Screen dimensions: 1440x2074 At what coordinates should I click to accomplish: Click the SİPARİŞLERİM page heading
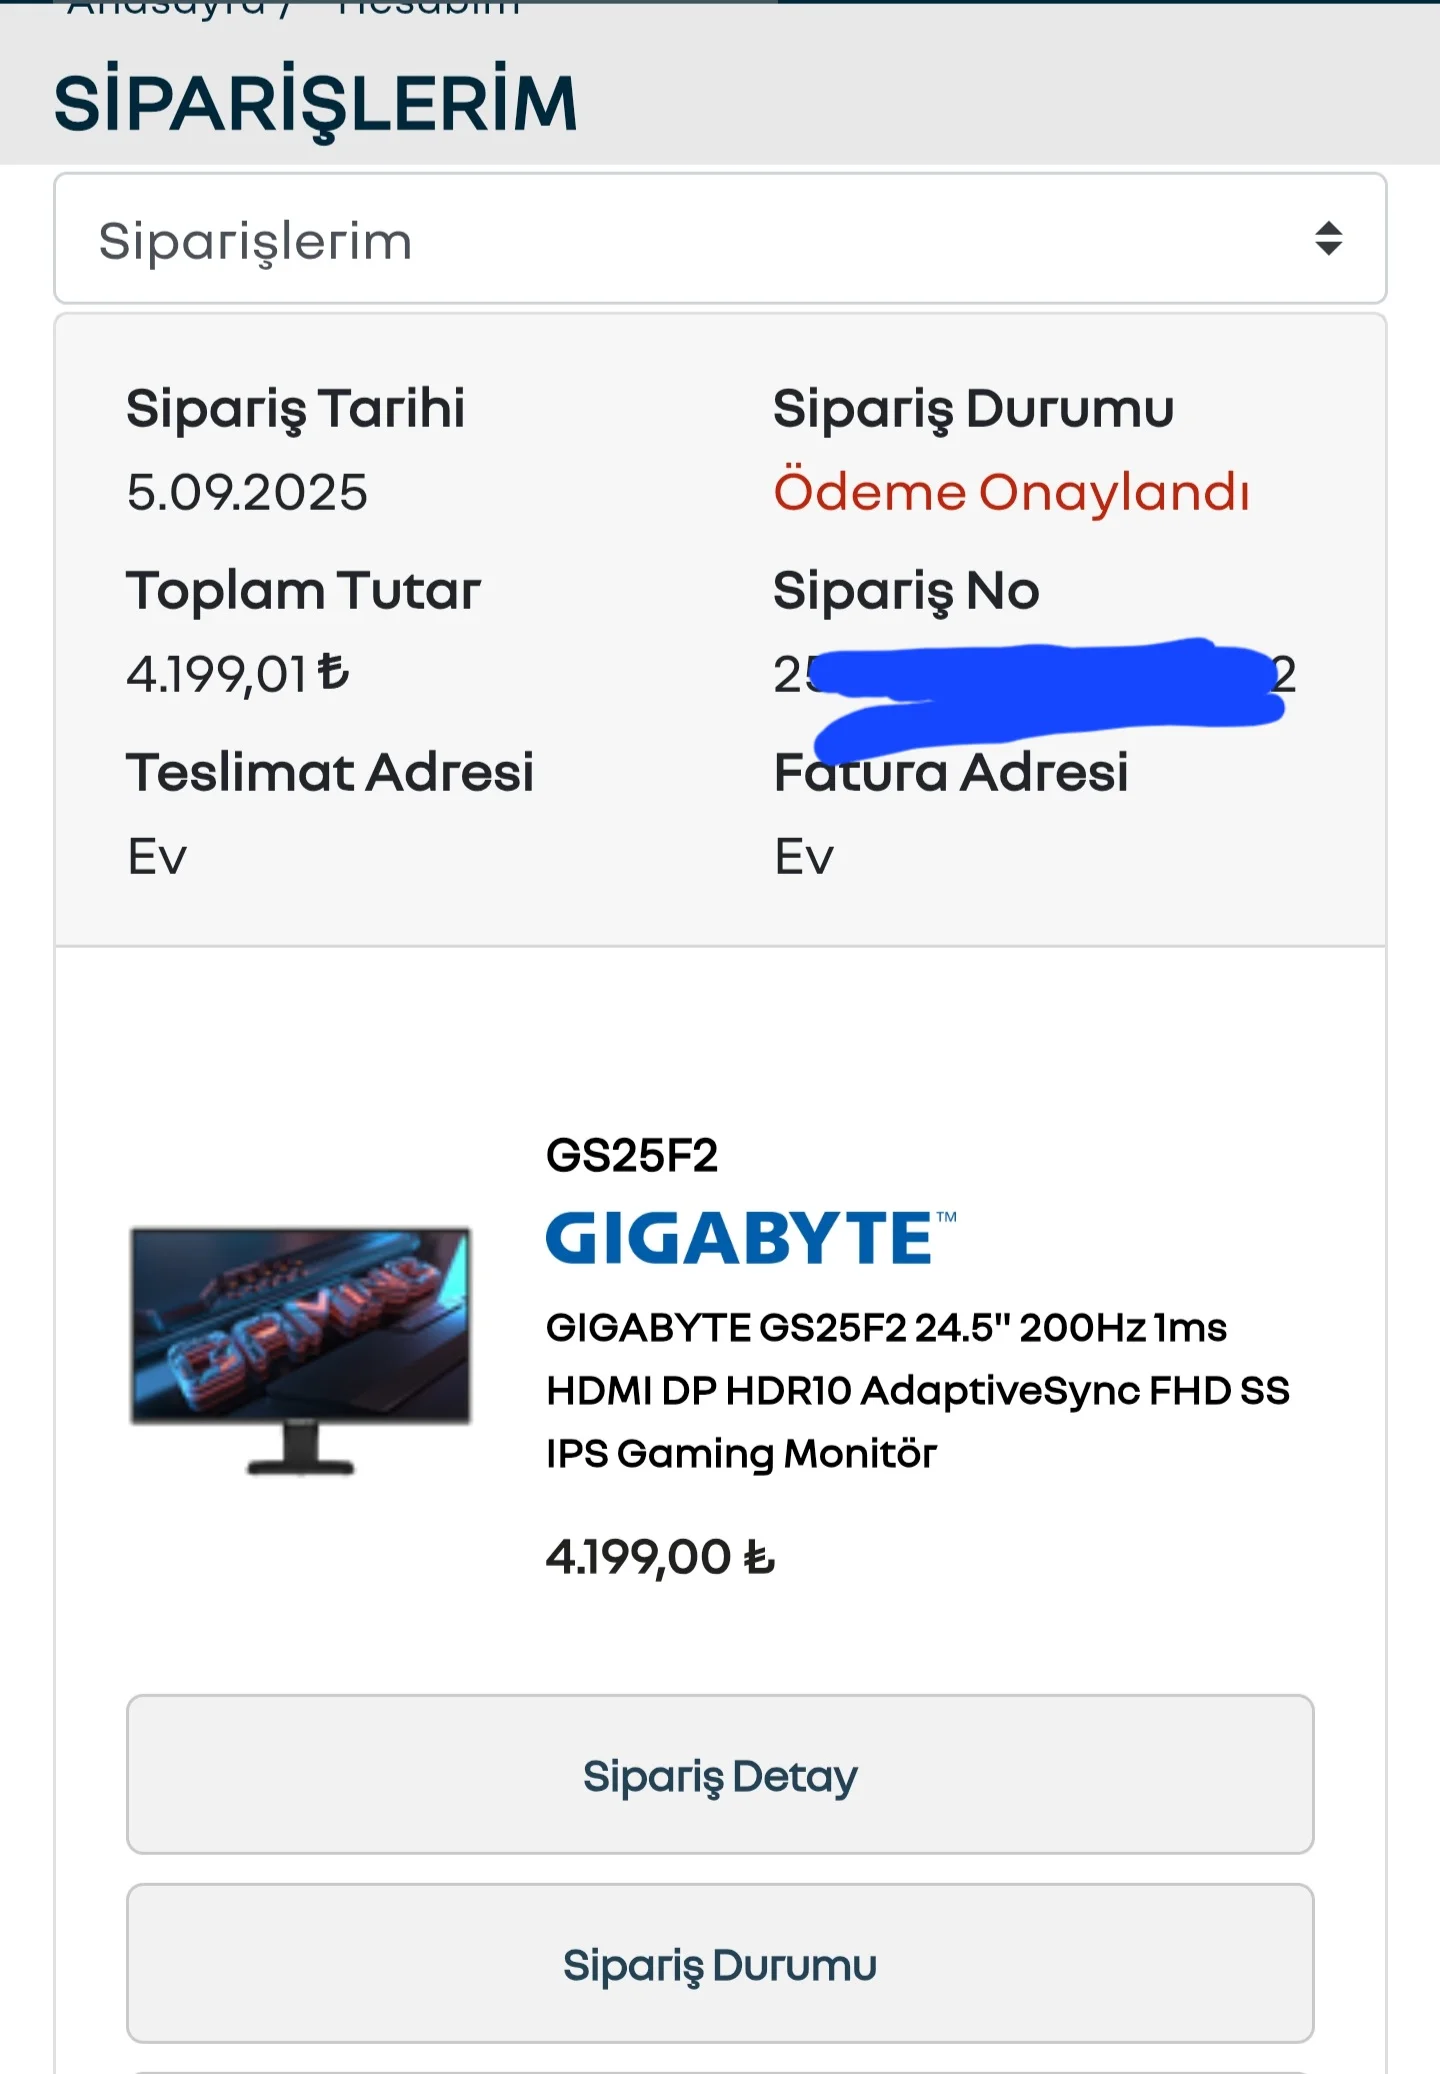[316, 103]
